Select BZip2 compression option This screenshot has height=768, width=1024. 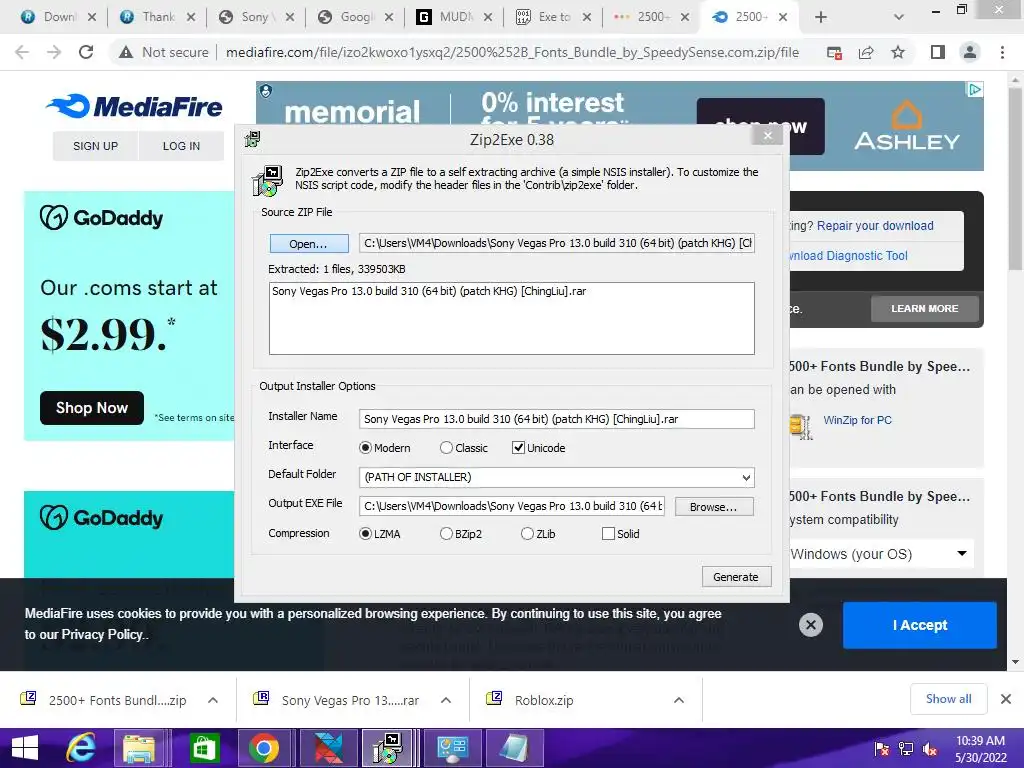(446, 534)
